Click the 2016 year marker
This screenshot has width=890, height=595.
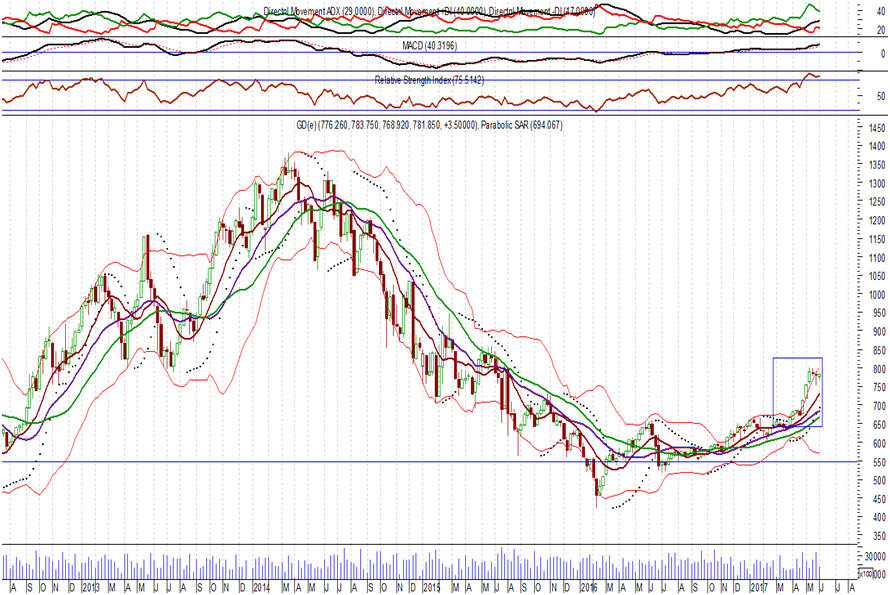coord(593,586)
